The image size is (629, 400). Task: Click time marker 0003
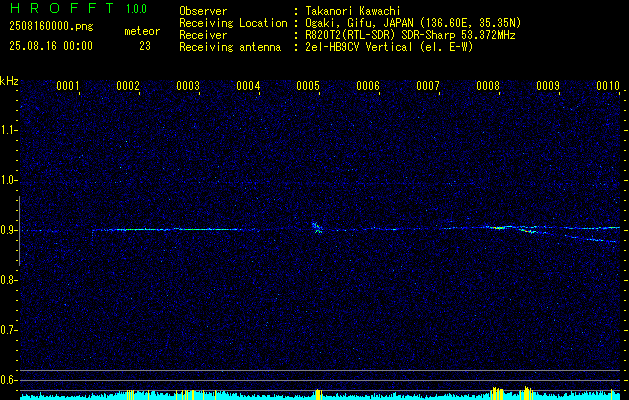(188, 85)
